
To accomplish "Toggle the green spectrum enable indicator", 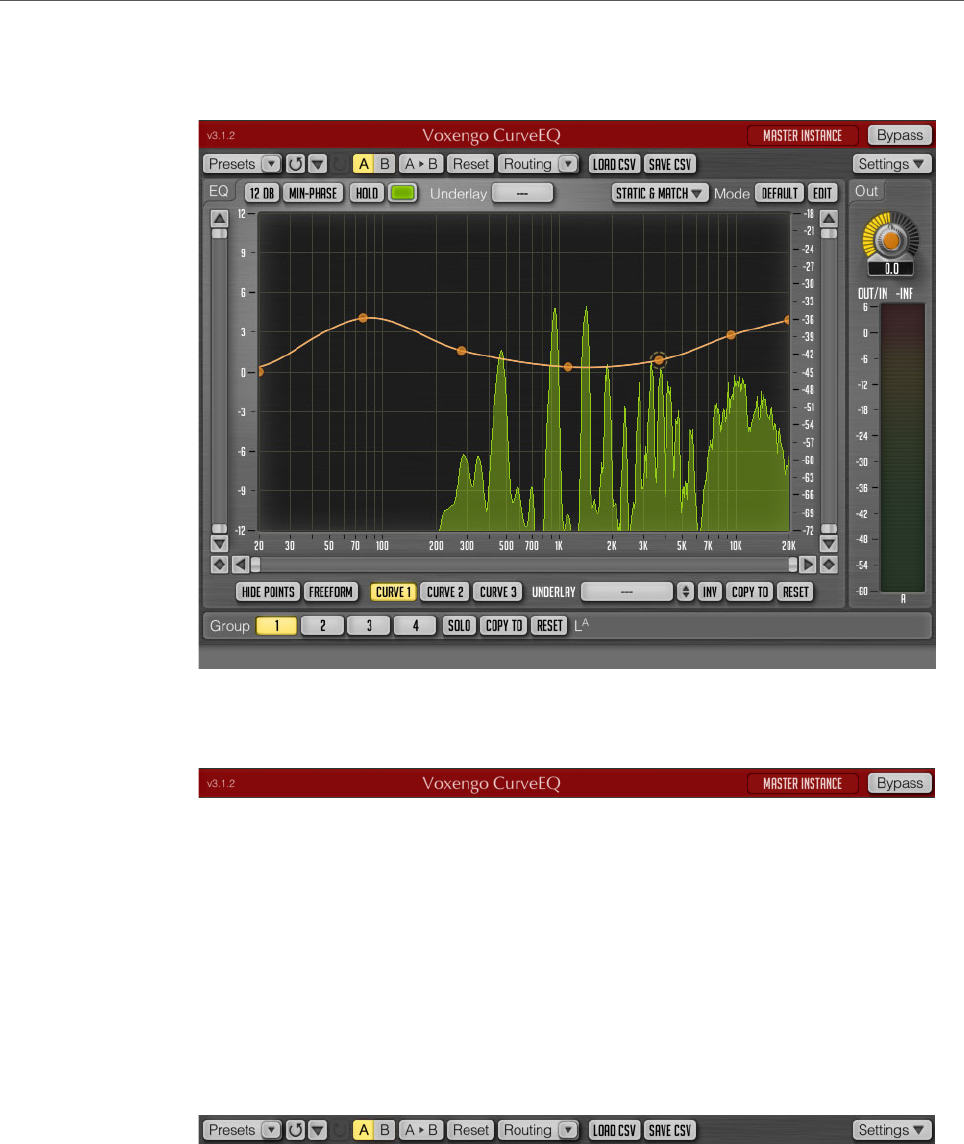I will point(403,193).
